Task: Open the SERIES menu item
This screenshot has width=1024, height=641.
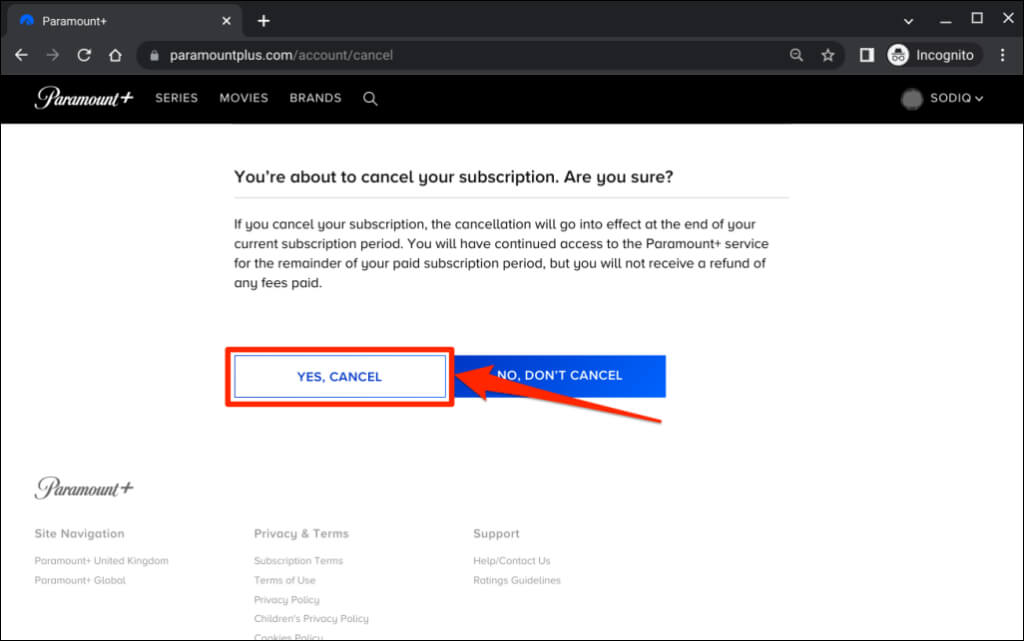Action: (x=176, y=98)
